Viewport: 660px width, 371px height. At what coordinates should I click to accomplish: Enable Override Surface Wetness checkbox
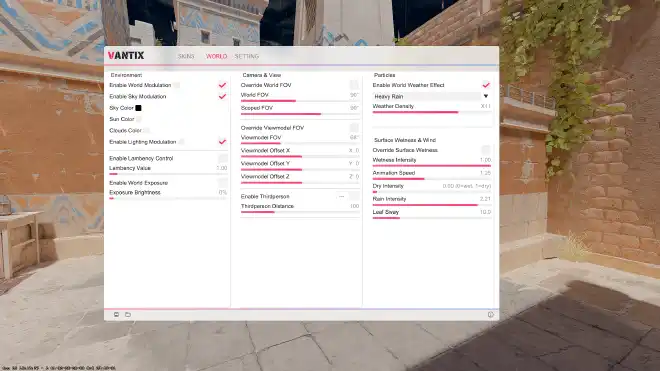pyautogui.click(x=486, y=150)
